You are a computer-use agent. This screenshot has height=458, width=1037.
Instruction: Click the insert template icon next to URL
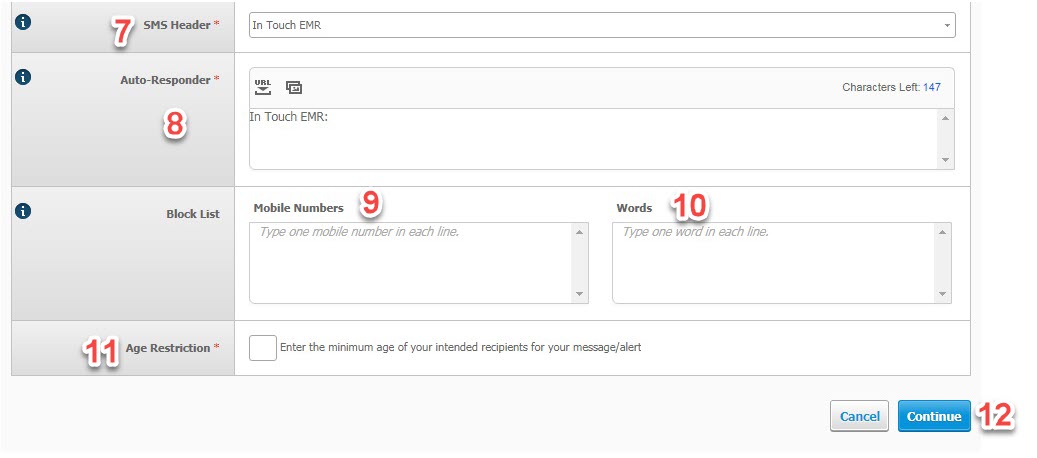(x=294, y=87)
